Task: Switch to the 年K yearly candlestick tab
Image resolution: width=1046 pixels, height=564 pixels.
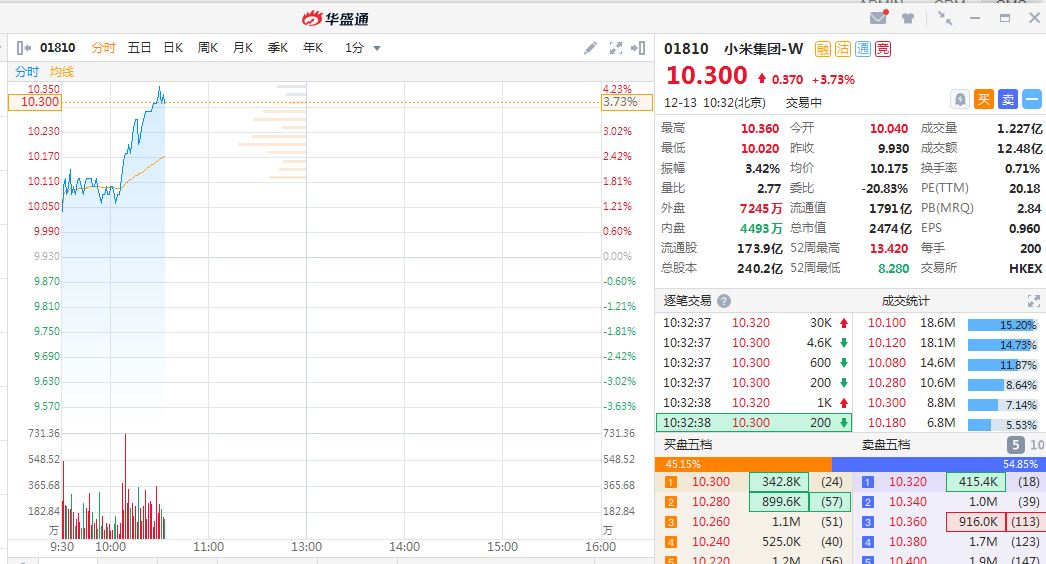Action: point(313,47)
